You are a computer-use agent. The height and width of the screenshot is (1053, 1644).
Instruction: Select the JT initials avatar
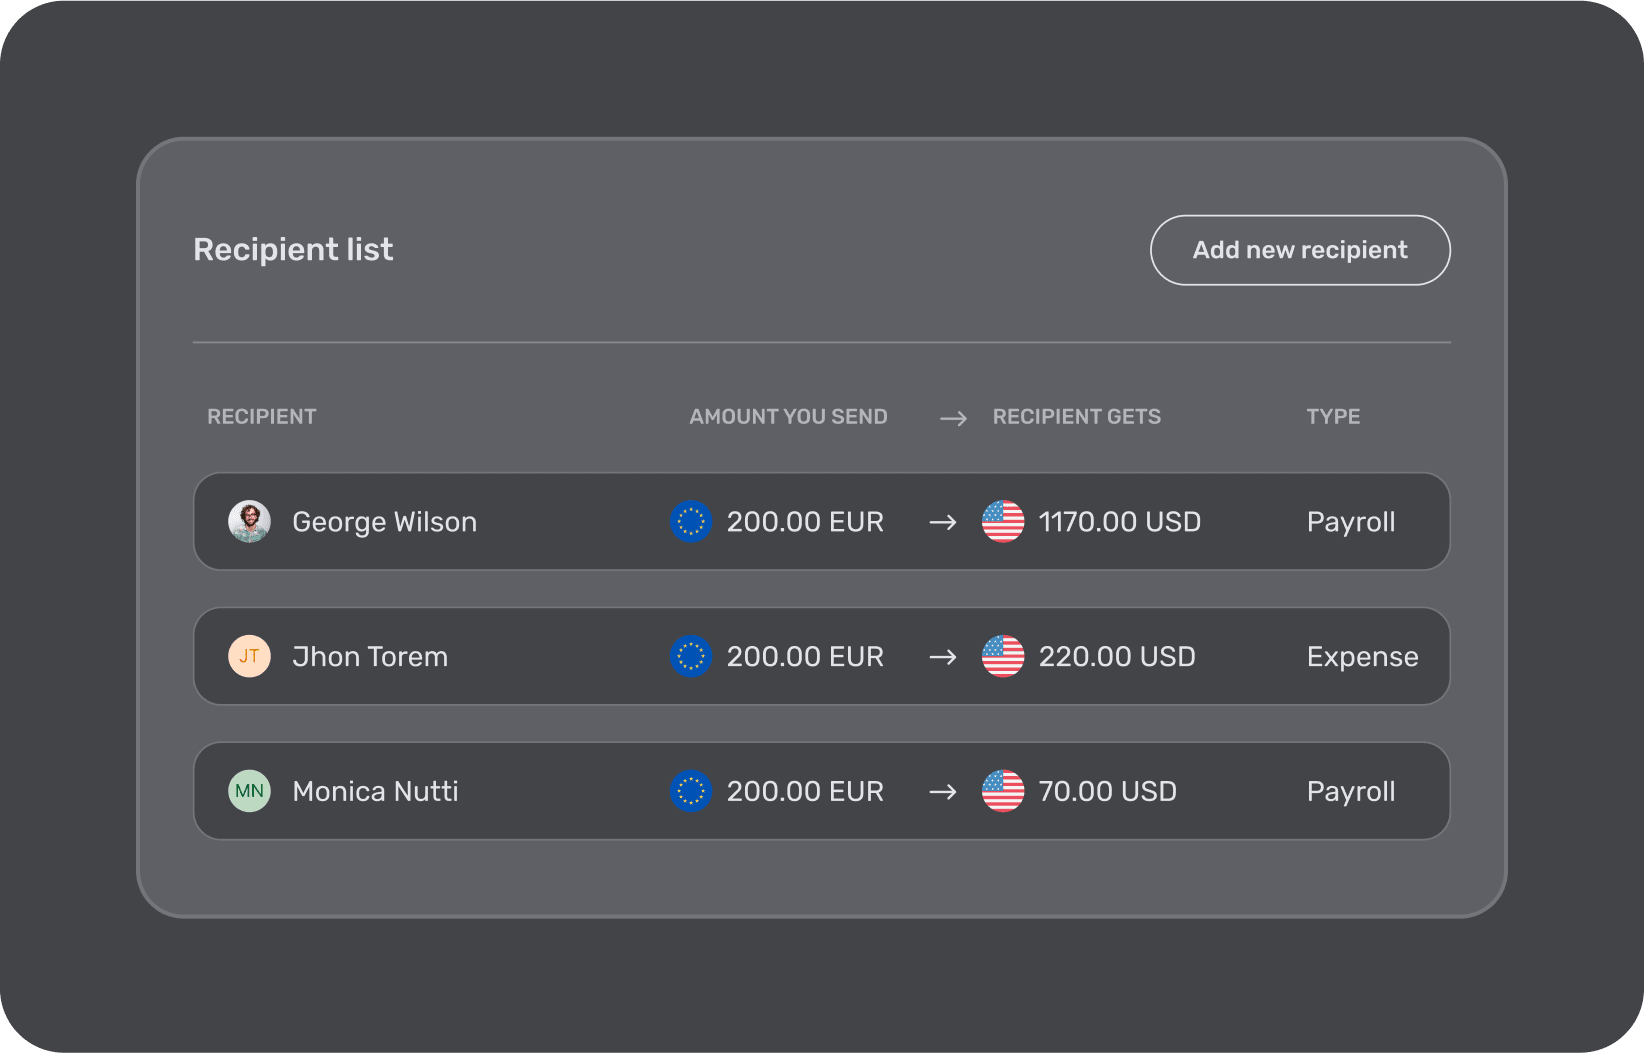pyautogui.click(x=249, y=656)
